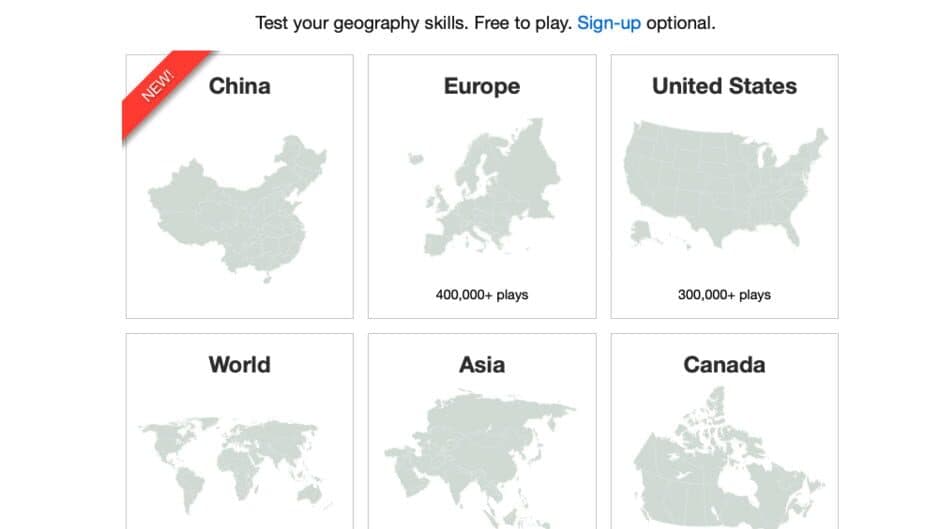Click the United States title
This screenshot has width=940, height=529.
(x=724, y=86)
